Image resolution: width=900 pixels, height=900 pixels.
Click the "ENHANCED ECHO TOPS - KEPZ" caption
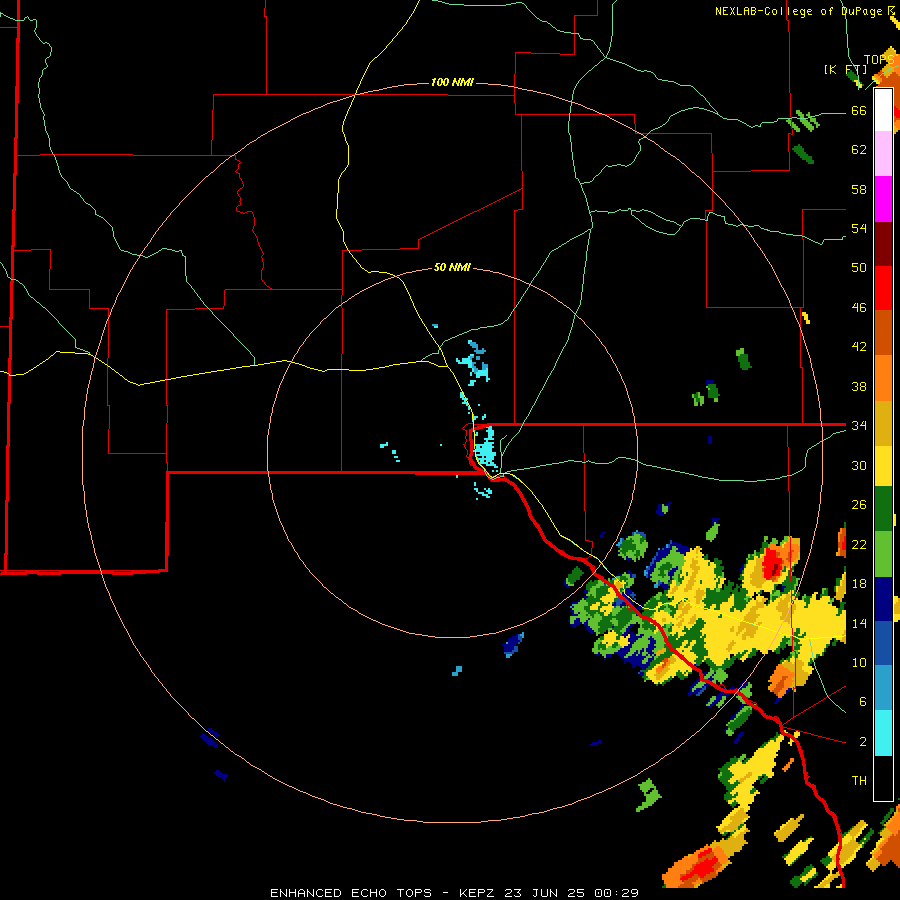[x=385, y=893]
